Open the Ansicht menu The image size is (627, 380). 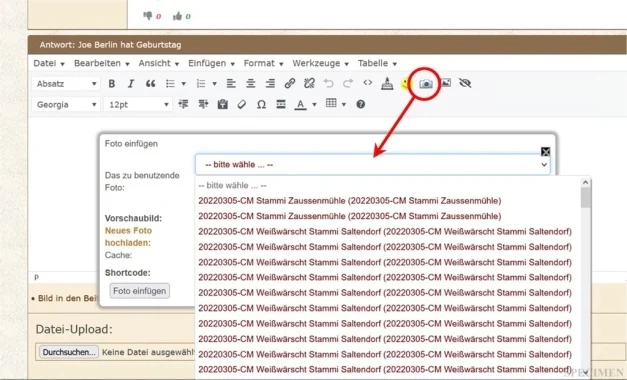click(x=159, y=63)
